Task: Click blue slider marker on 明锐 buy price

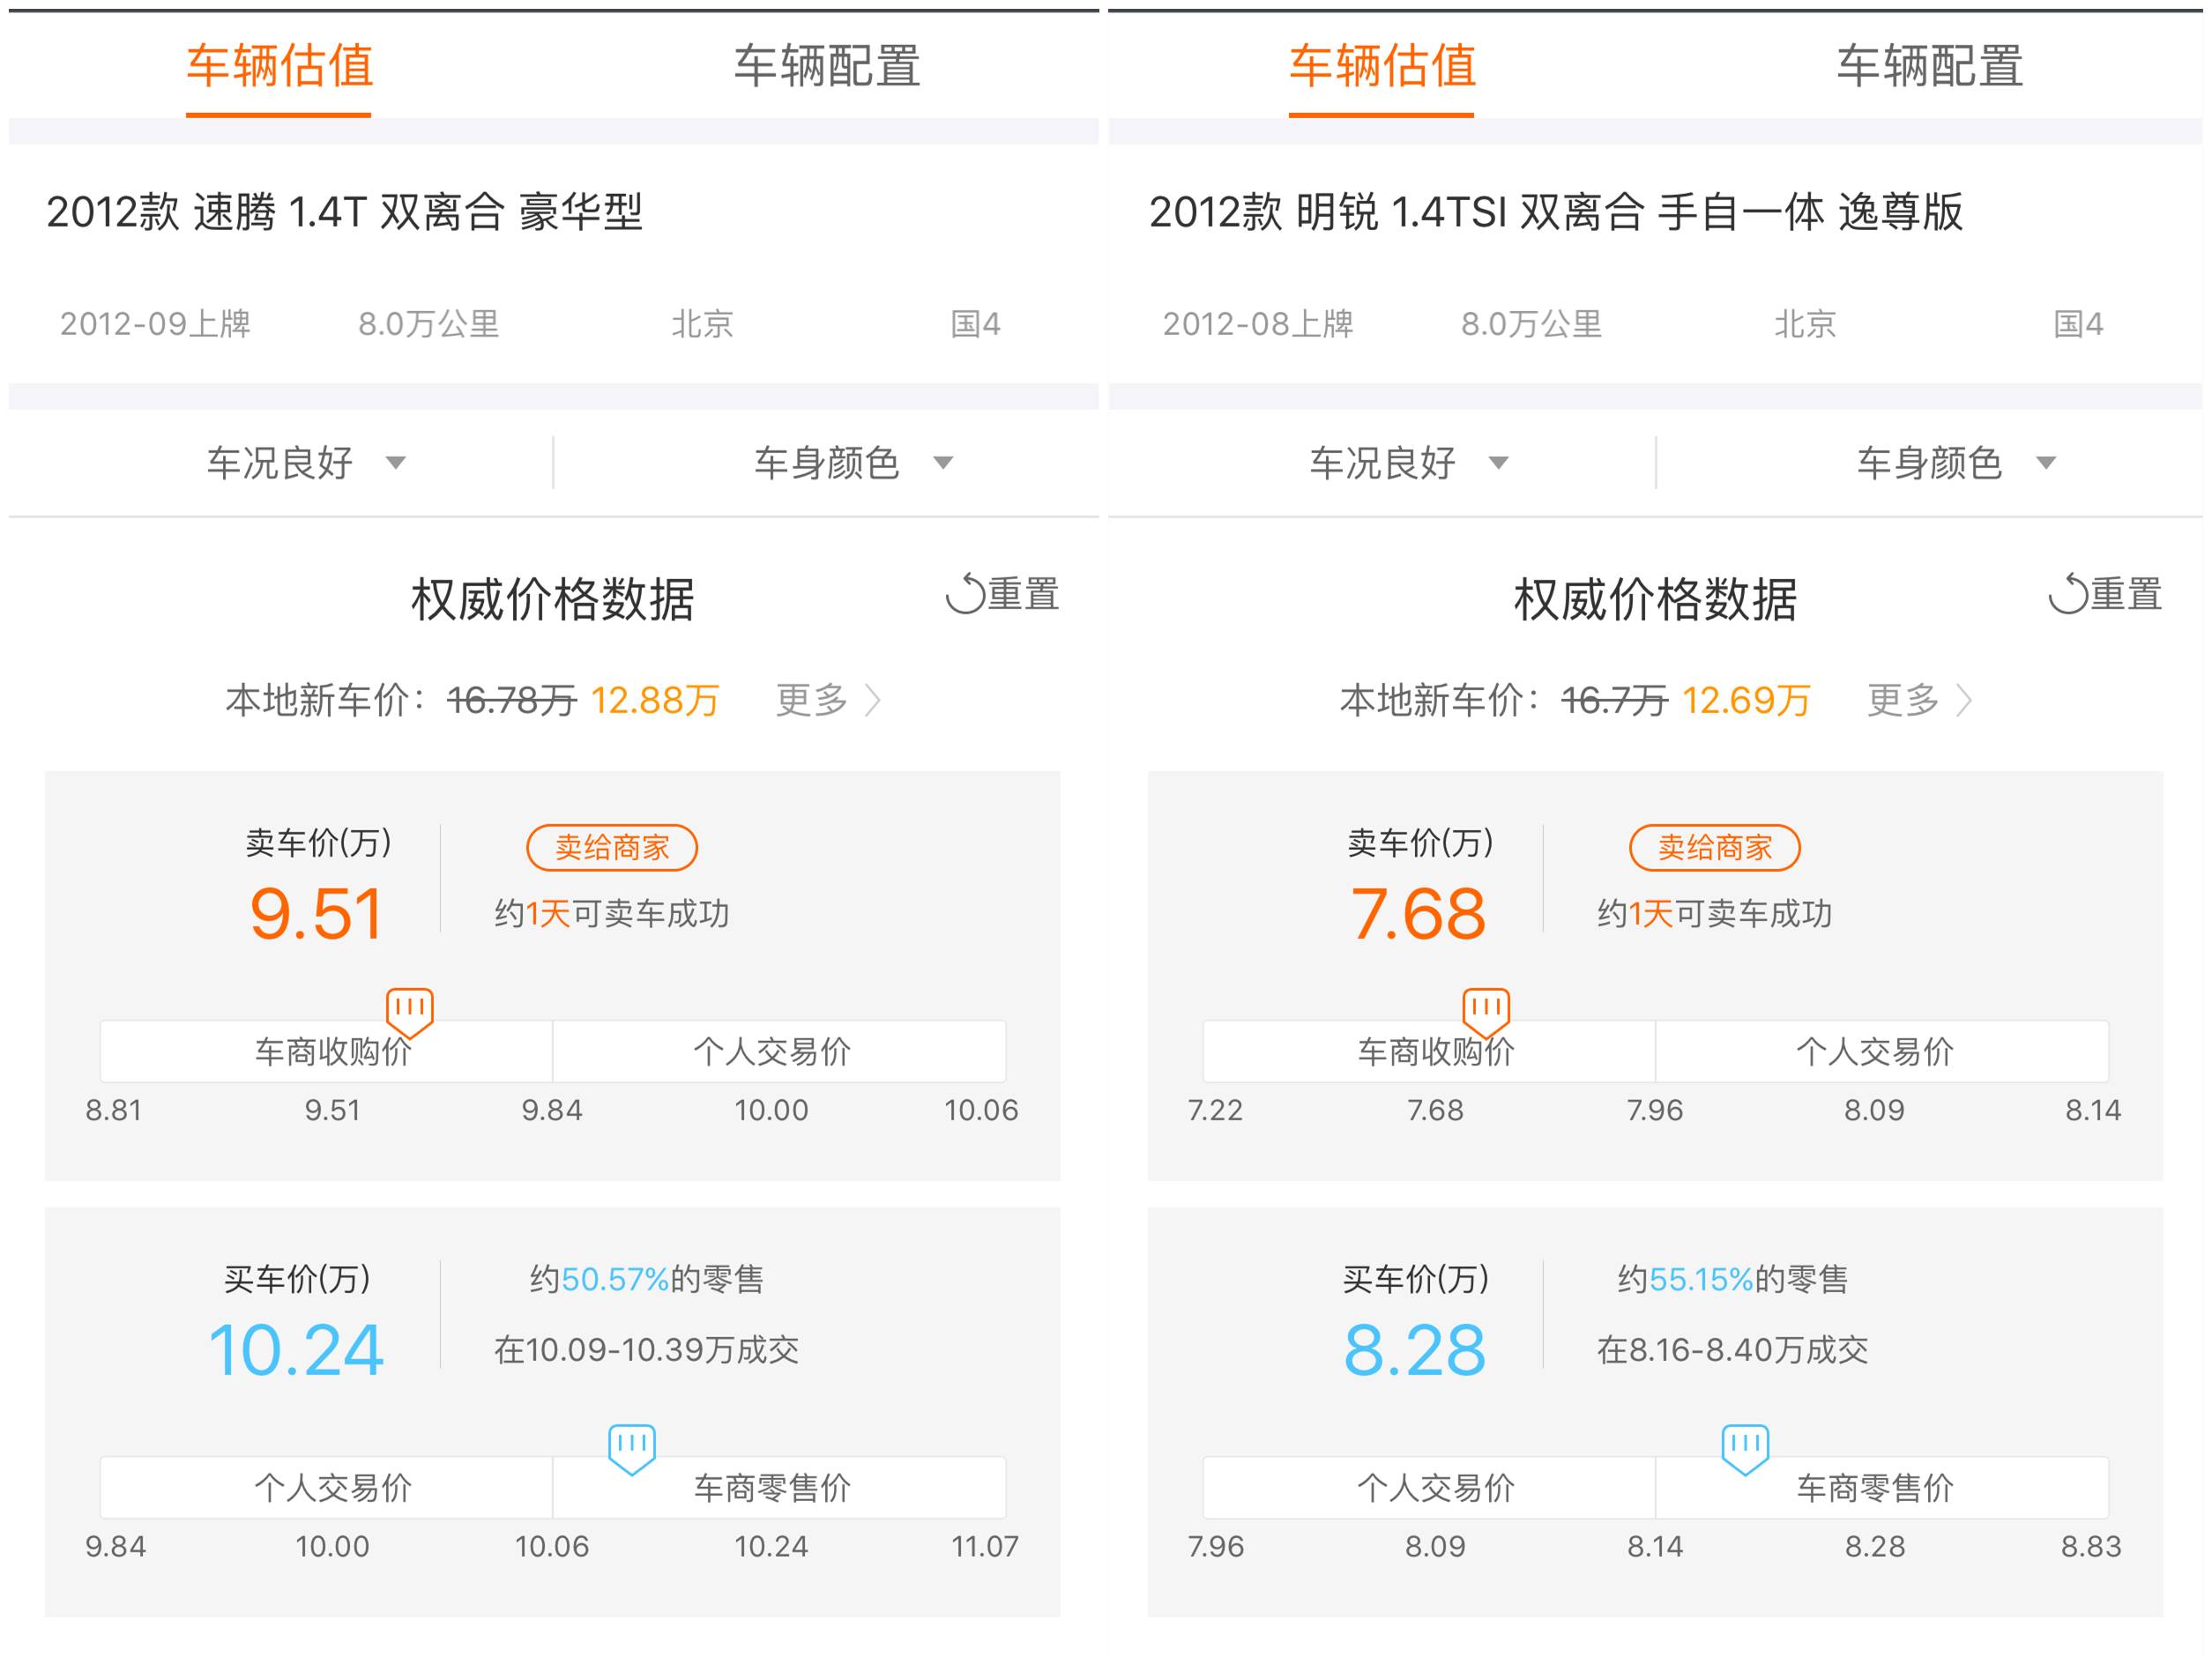Action: click(x=1745, y=1448)
